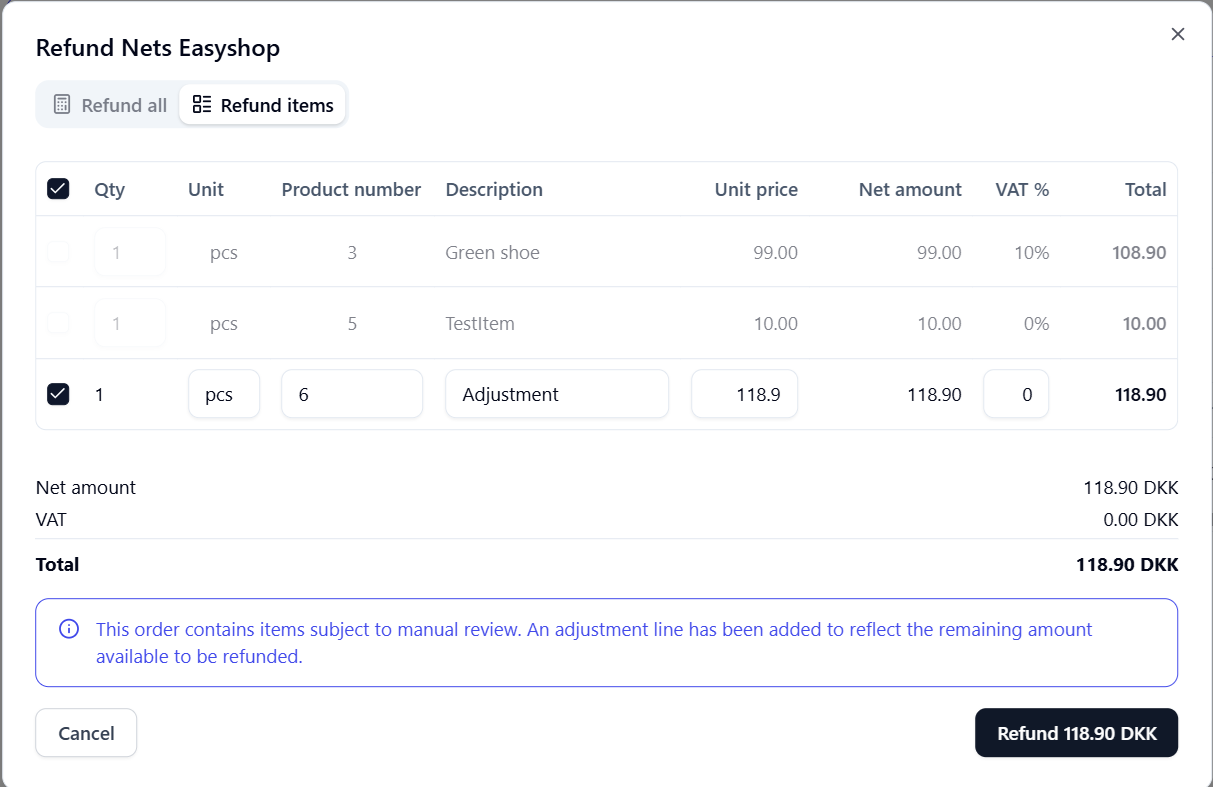The height and width of the screenshot is (787, 1217).
Task: Close the Refund Nets Easyshop dialog
Action: (1178, 34)
